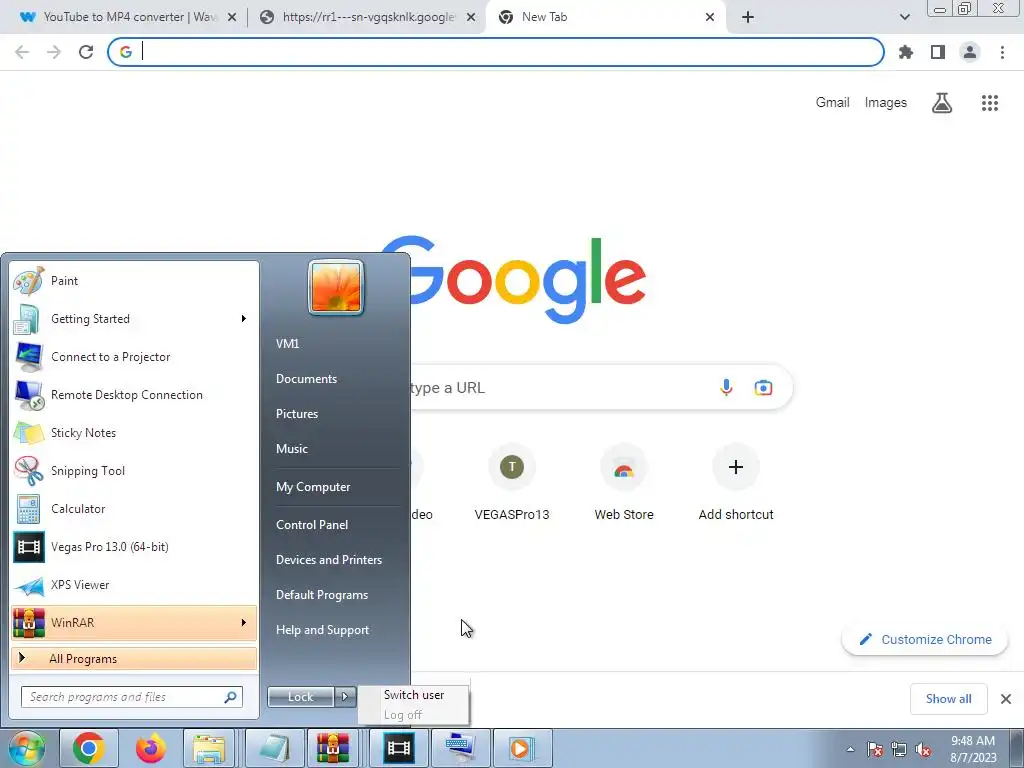
Task: Open Search Labs flask icon
Action: click(x=942, y=103)
